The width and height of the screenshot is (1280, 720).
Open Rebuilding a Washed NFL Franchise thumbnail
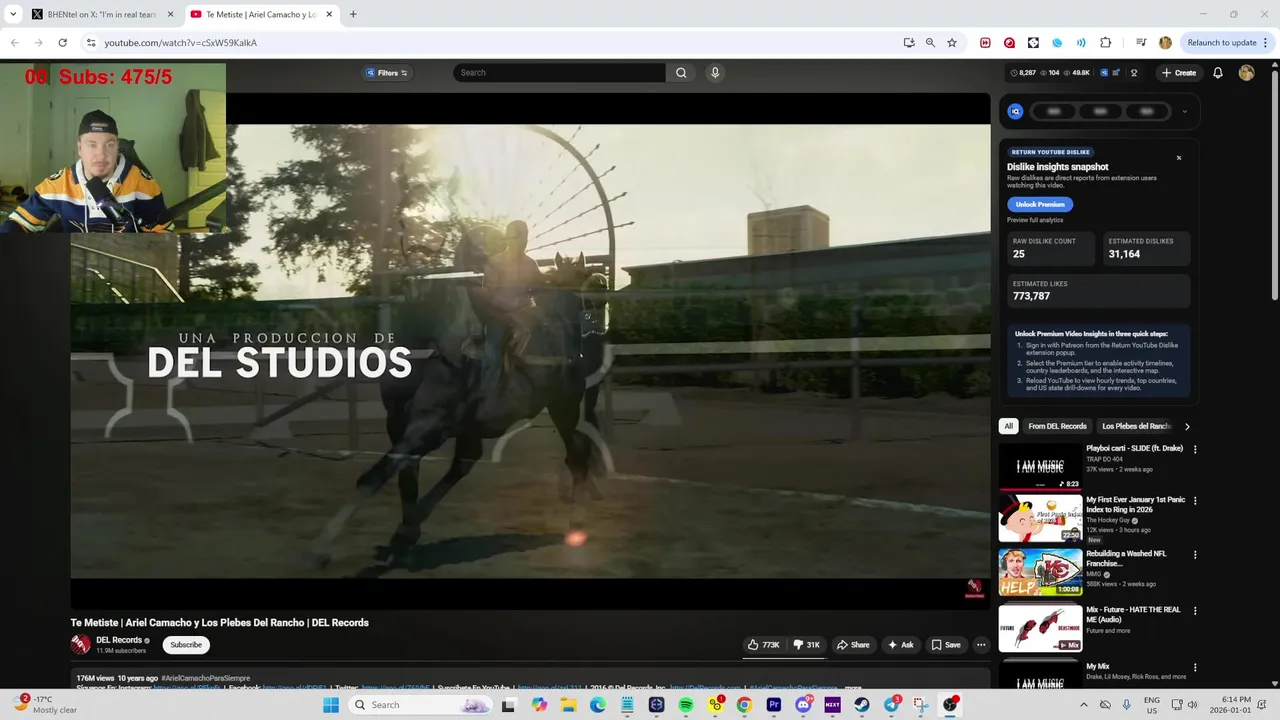(1040, 572)
